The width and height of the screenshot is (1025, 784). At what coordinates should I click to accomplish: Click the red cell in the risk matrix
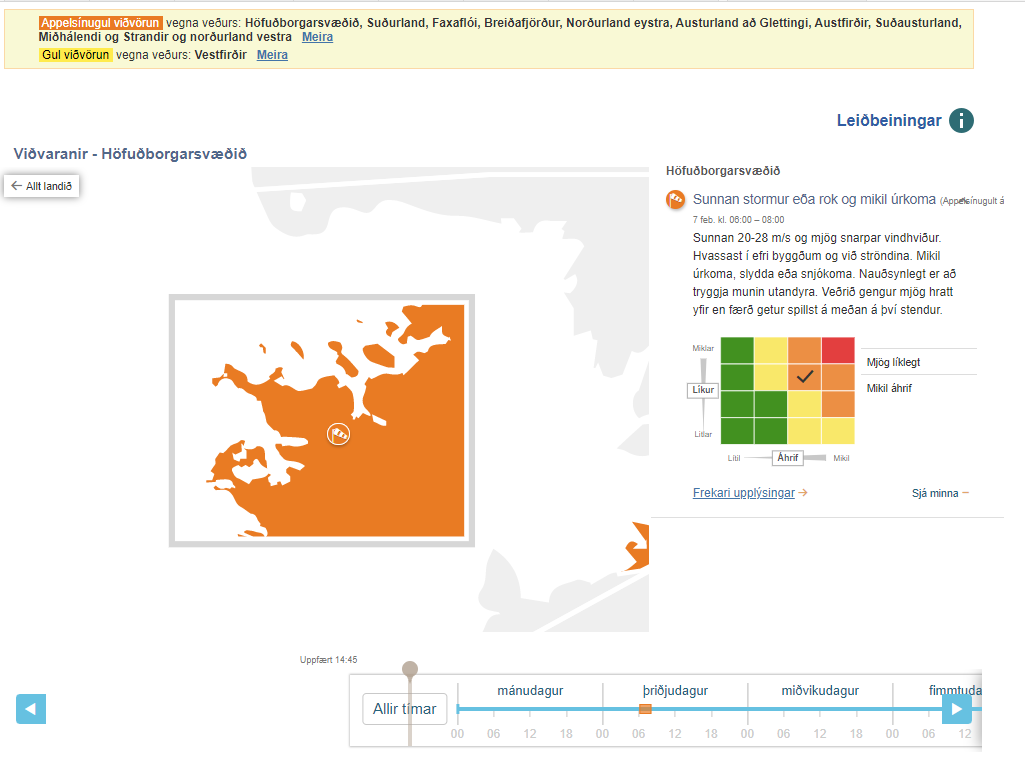coord(838,351)
